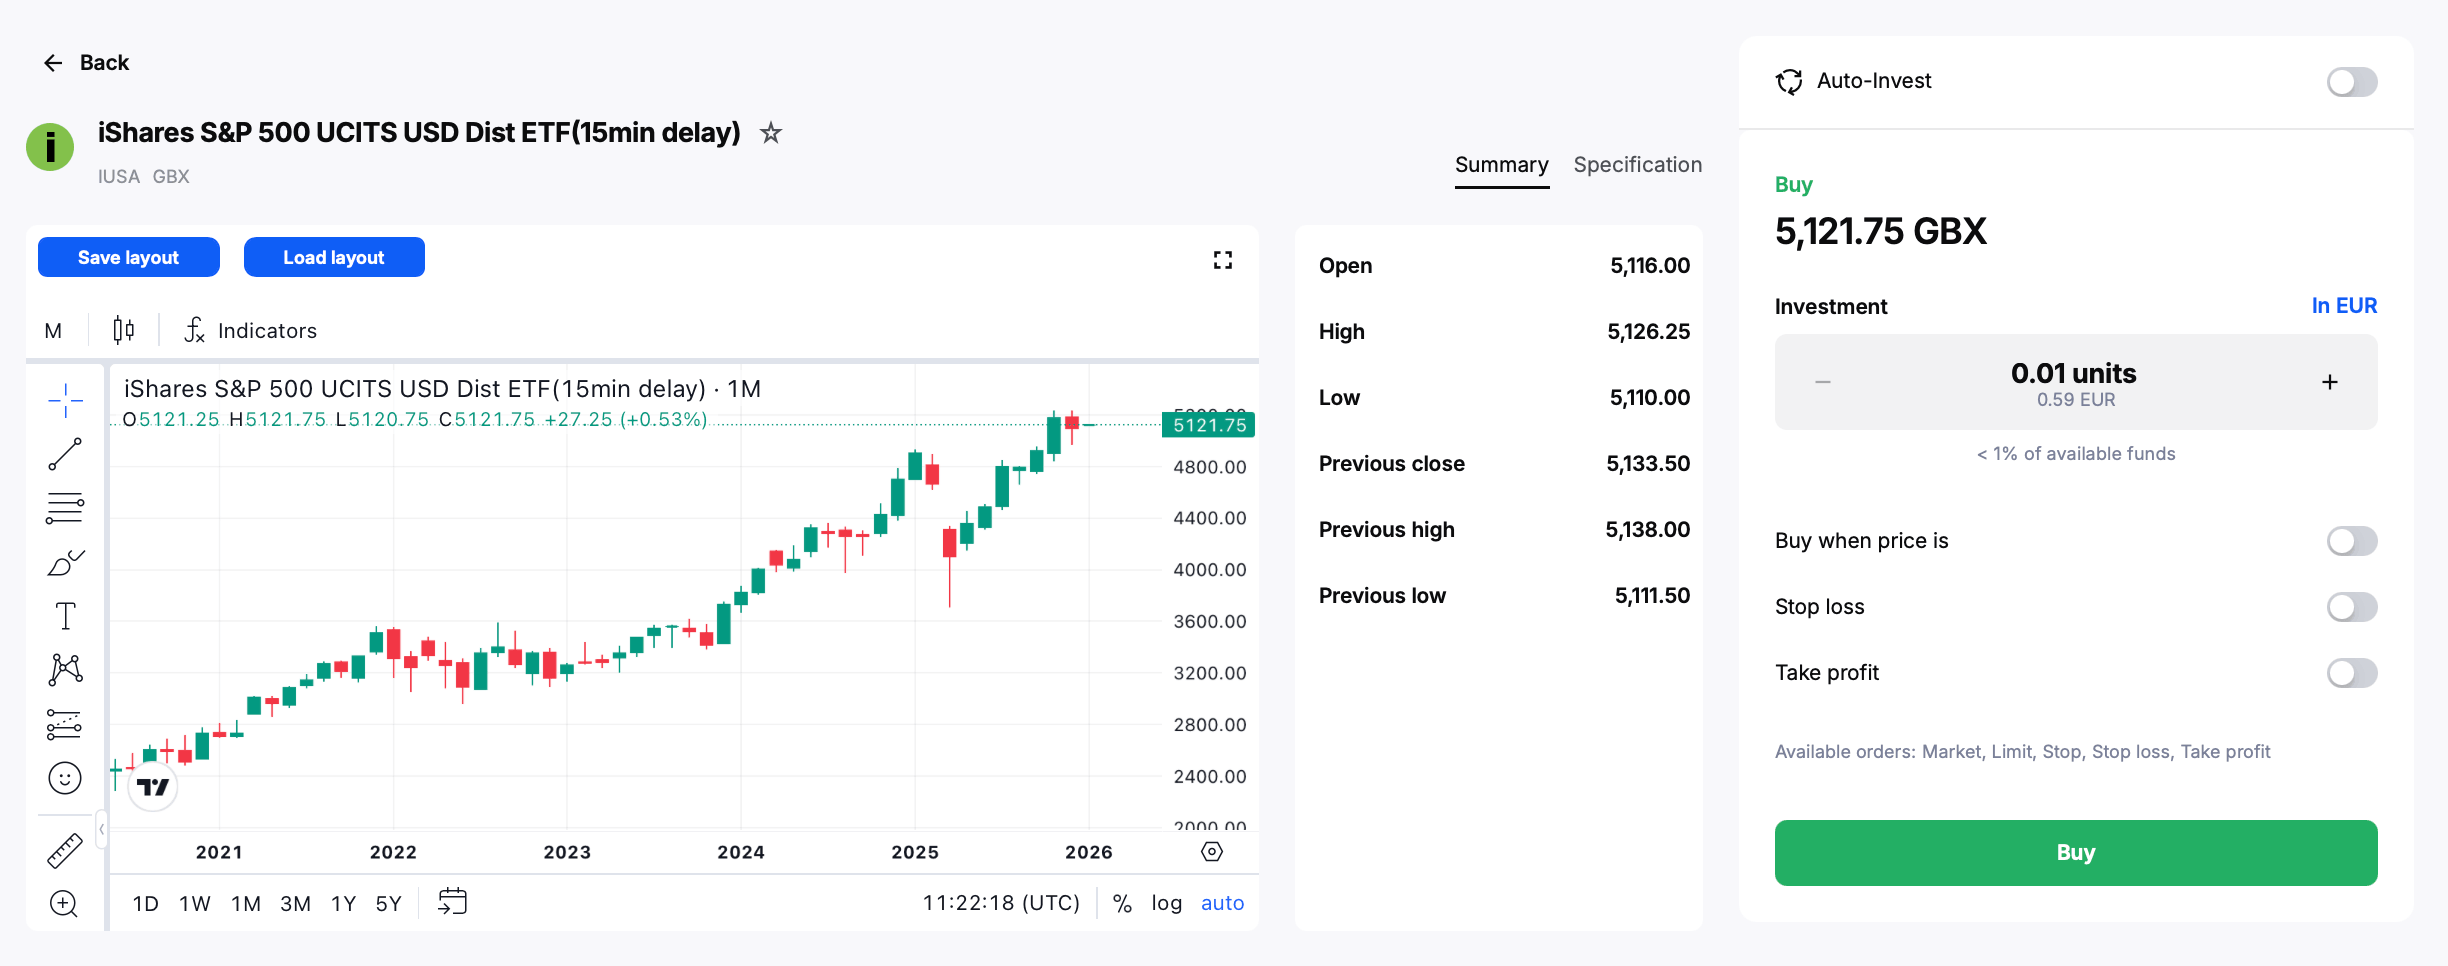This screenshot has width=2448, height=966.
Task: Enable the Auto-Invest switch
Action: (2352, 81)
